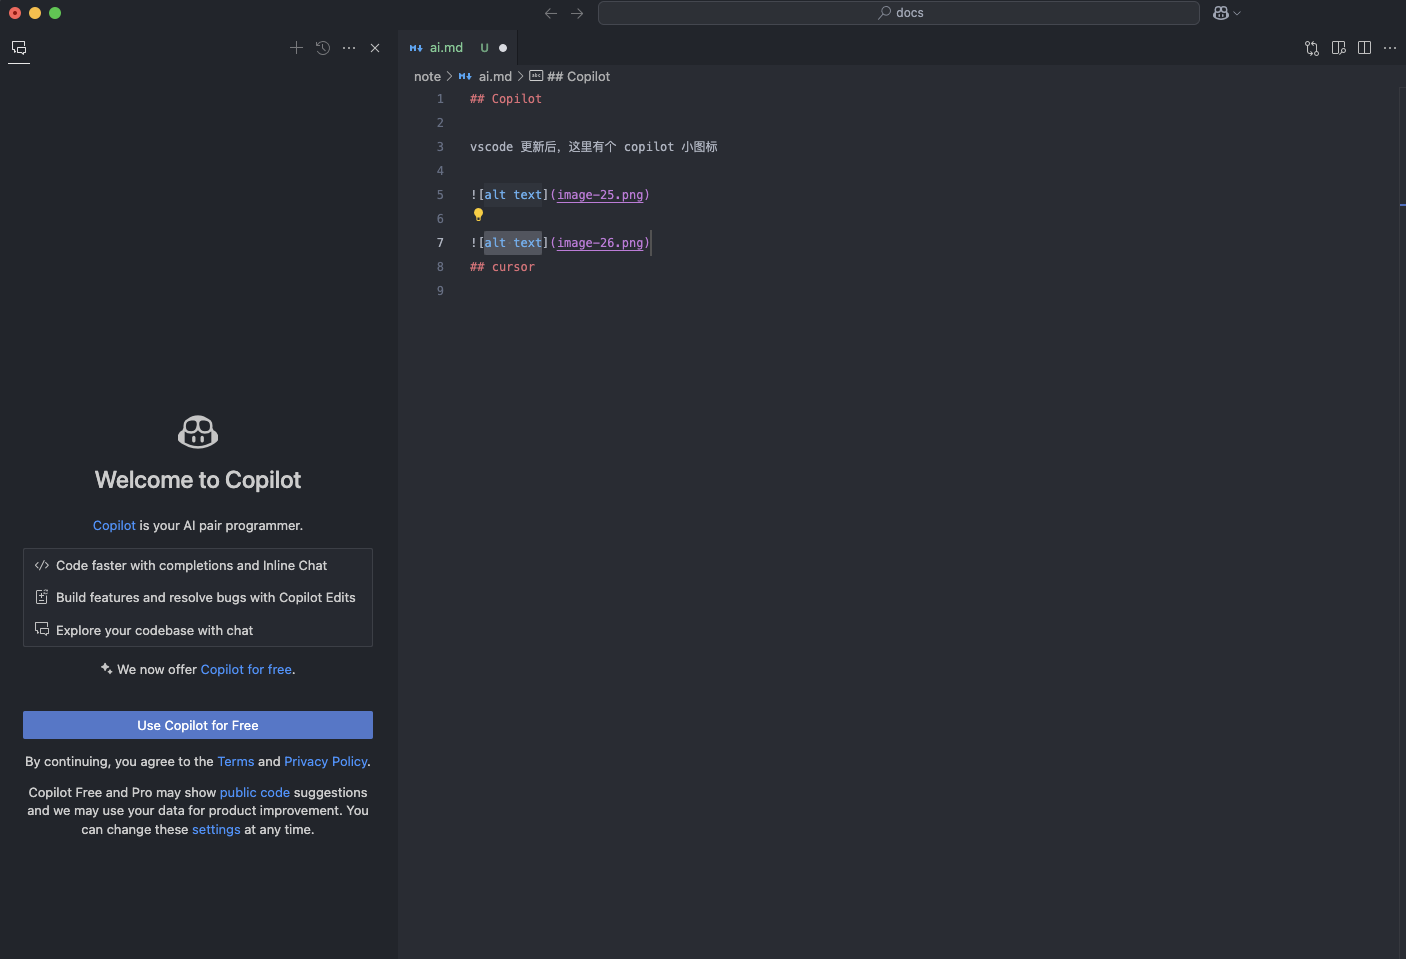This screenshot has width=1406, height=959.
Task: Click the markdown file icon on ai.md tab
Action: [x=416, y=48]
